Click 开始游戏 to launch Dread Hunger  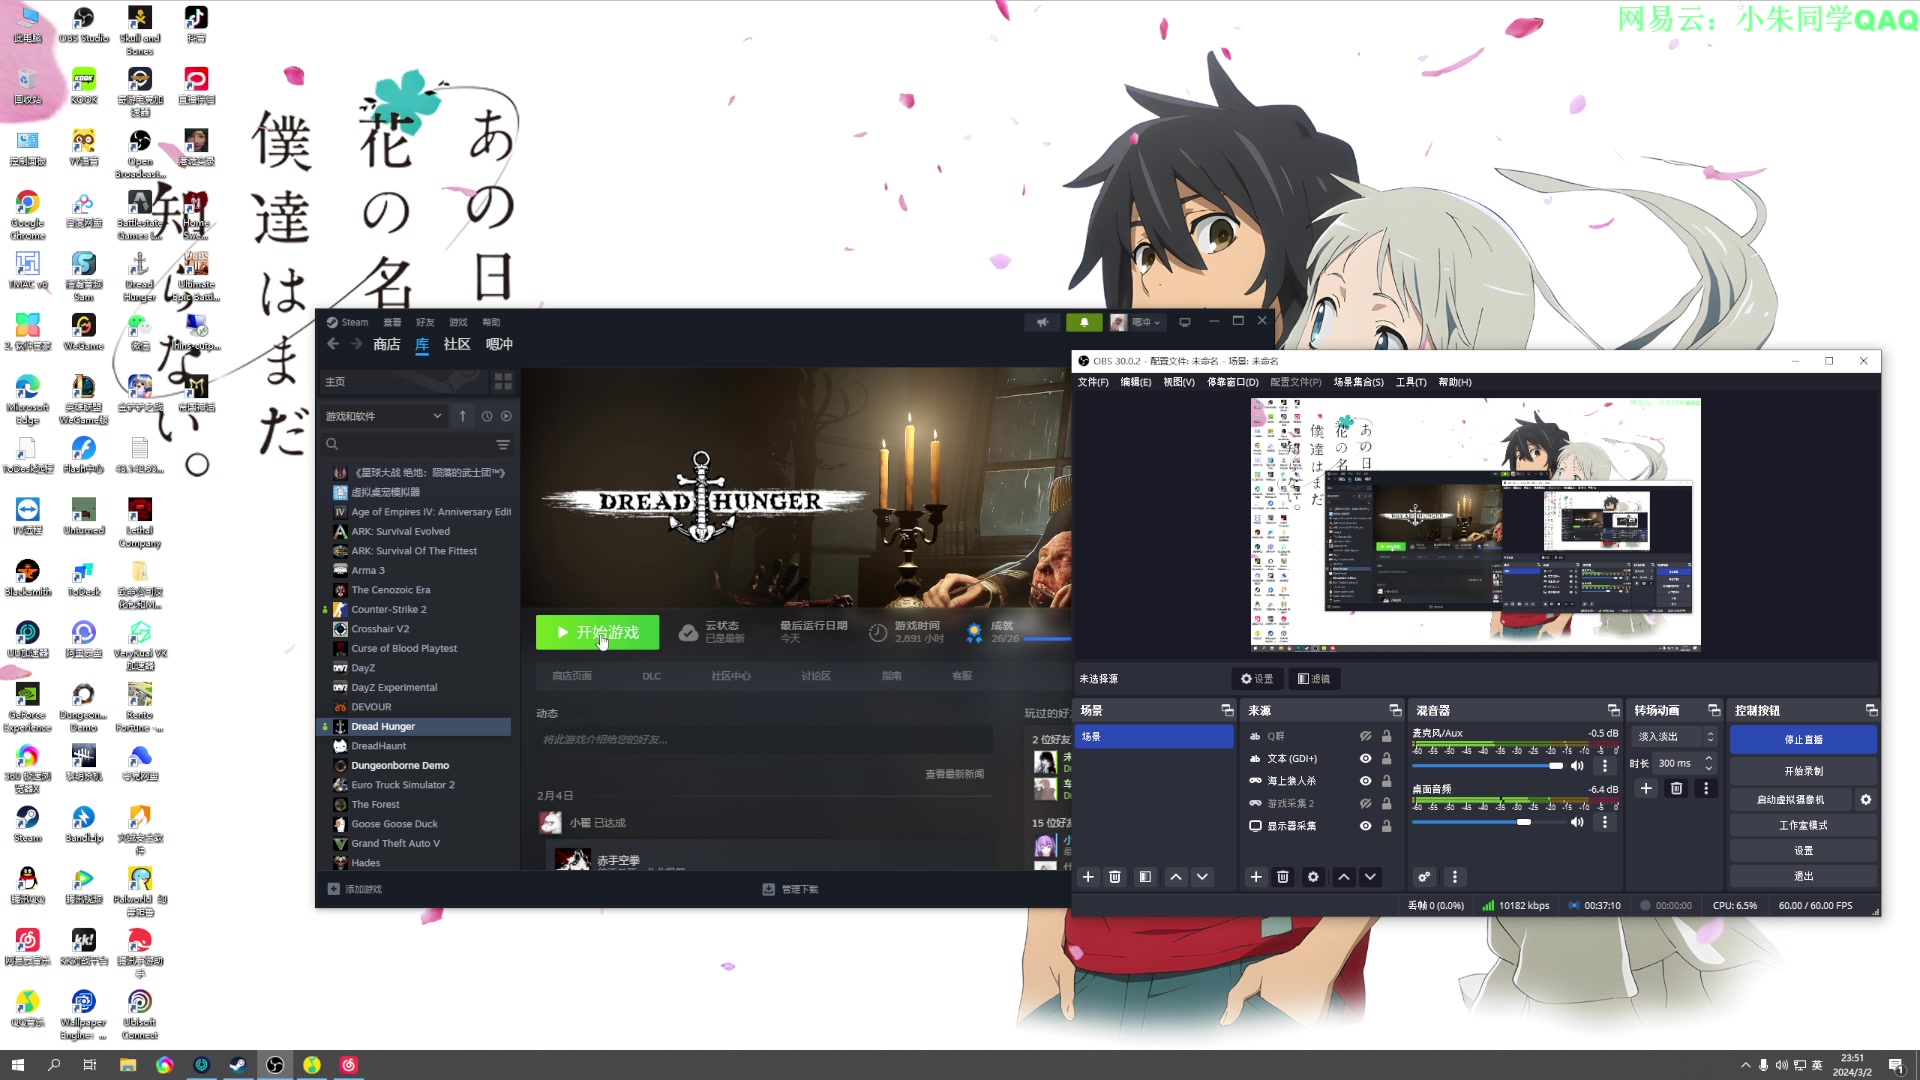[597, 632]
